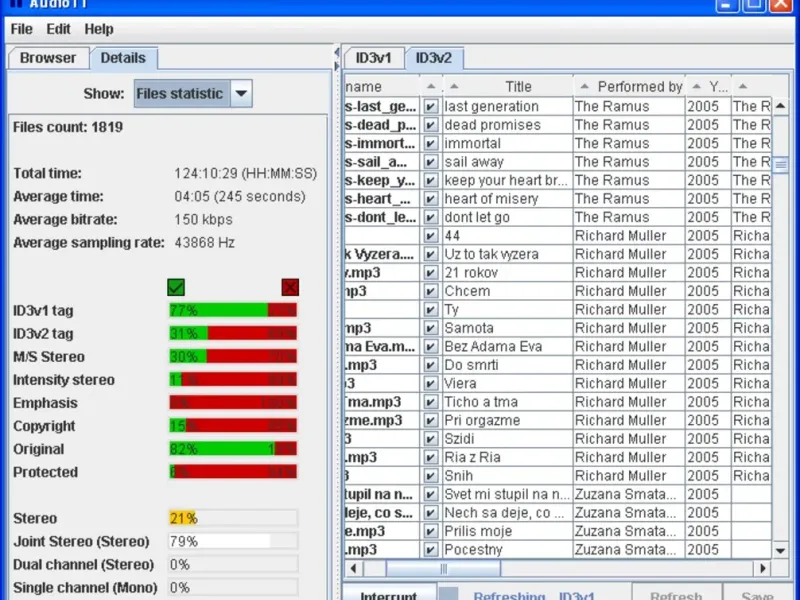Switch to the ID3v1 tab
Image resolution: width=800 pixels, height=600 pixels.
pyautogui.click(x=373, y=58)
